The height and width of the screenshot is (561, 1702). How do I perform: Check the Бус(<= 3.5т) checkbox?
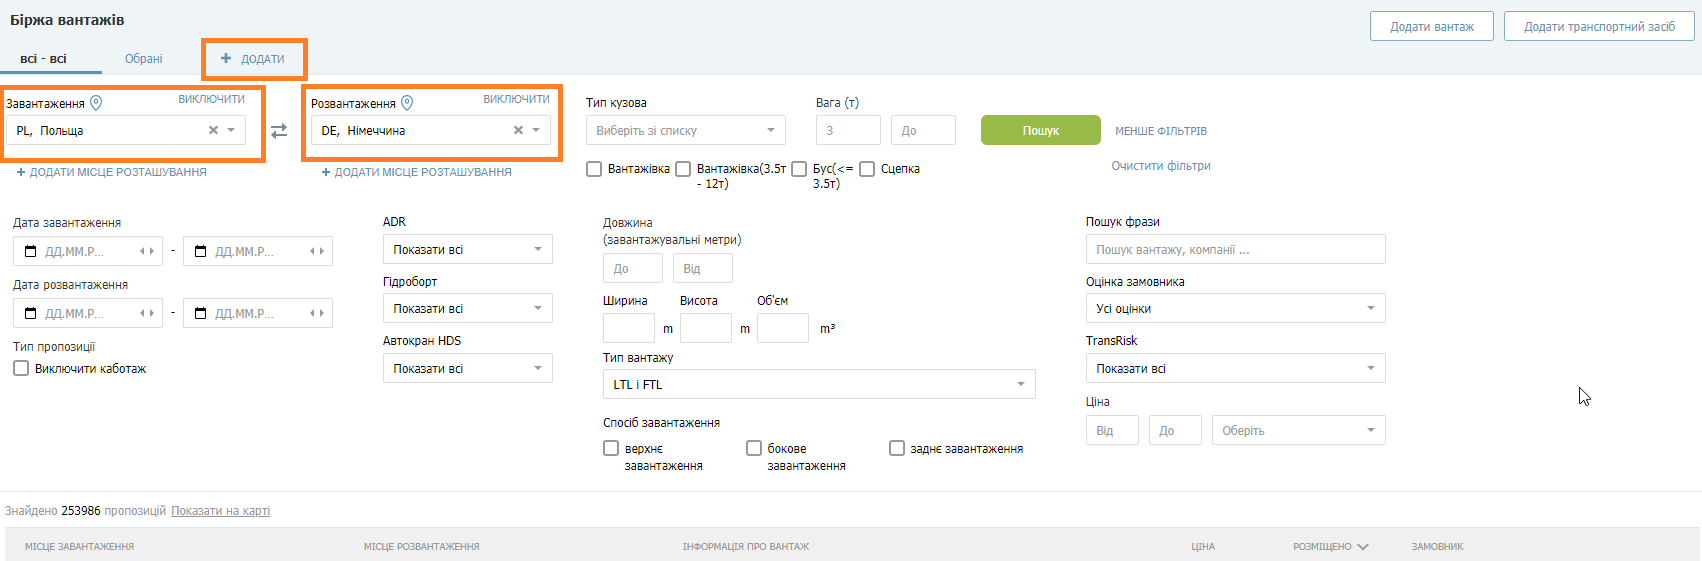pyautogui.click(x=799, y=169)
